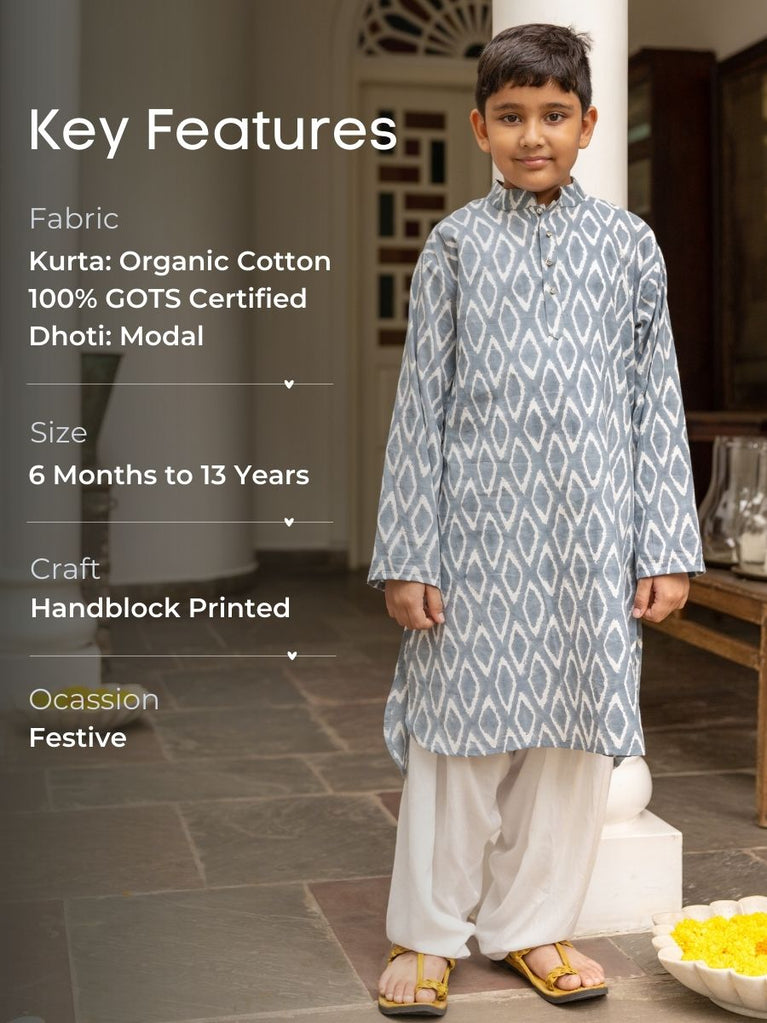Click the Size label
The height and width of the screenshot is (1023, 767).
coord(59,433)
